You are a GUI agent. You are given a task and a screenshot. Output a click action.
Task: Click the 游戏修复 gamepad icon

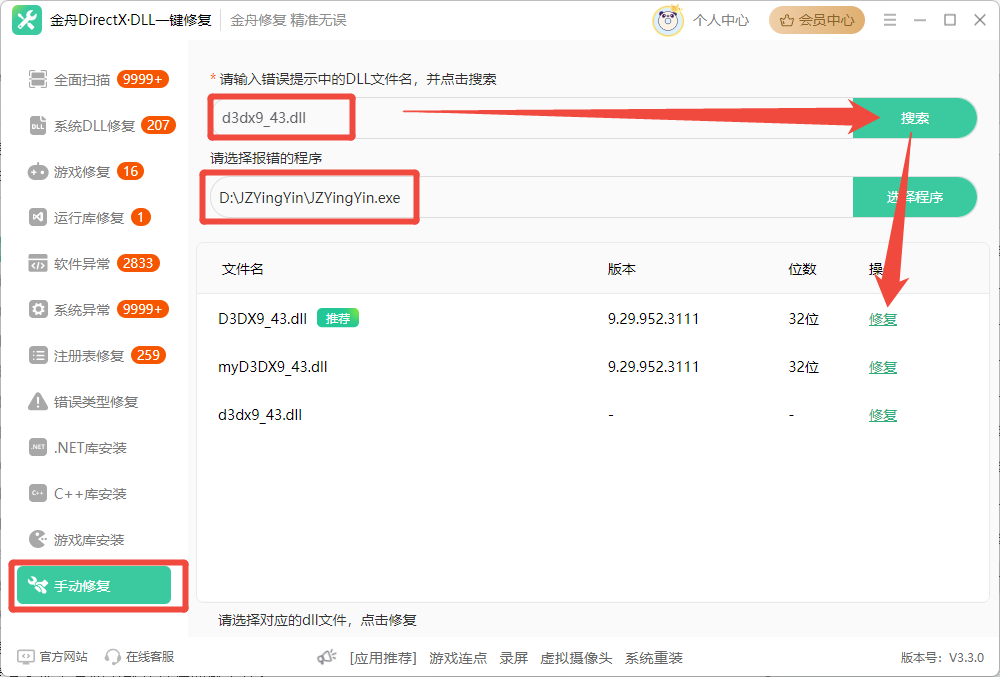[38, 171]
